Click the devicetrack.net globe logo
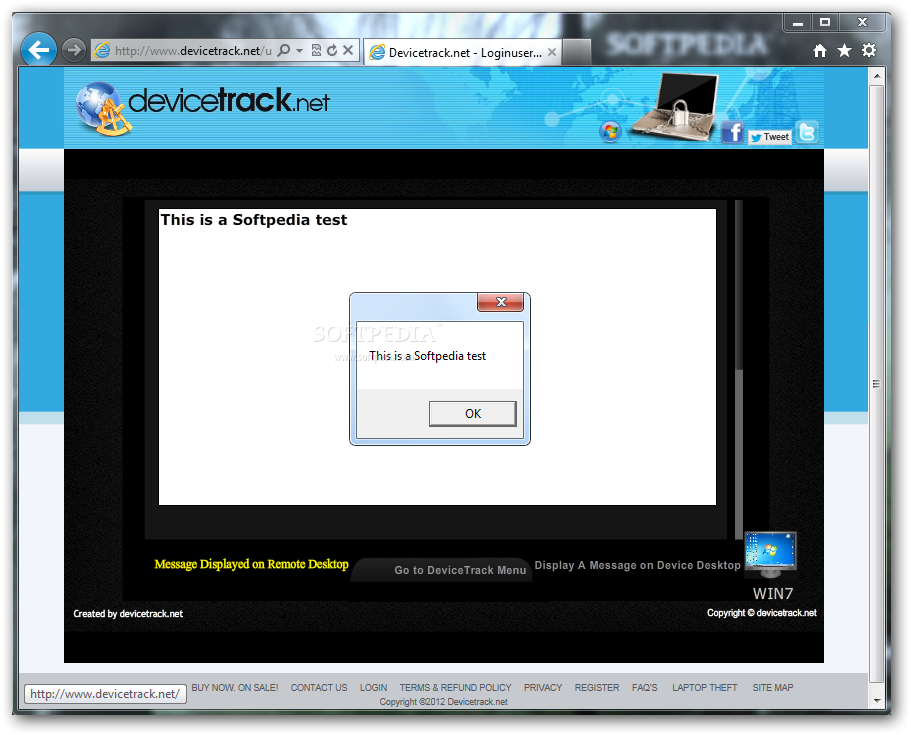This screenshot has height=735, width=911. pyautogui.click(x=102, y=109)
